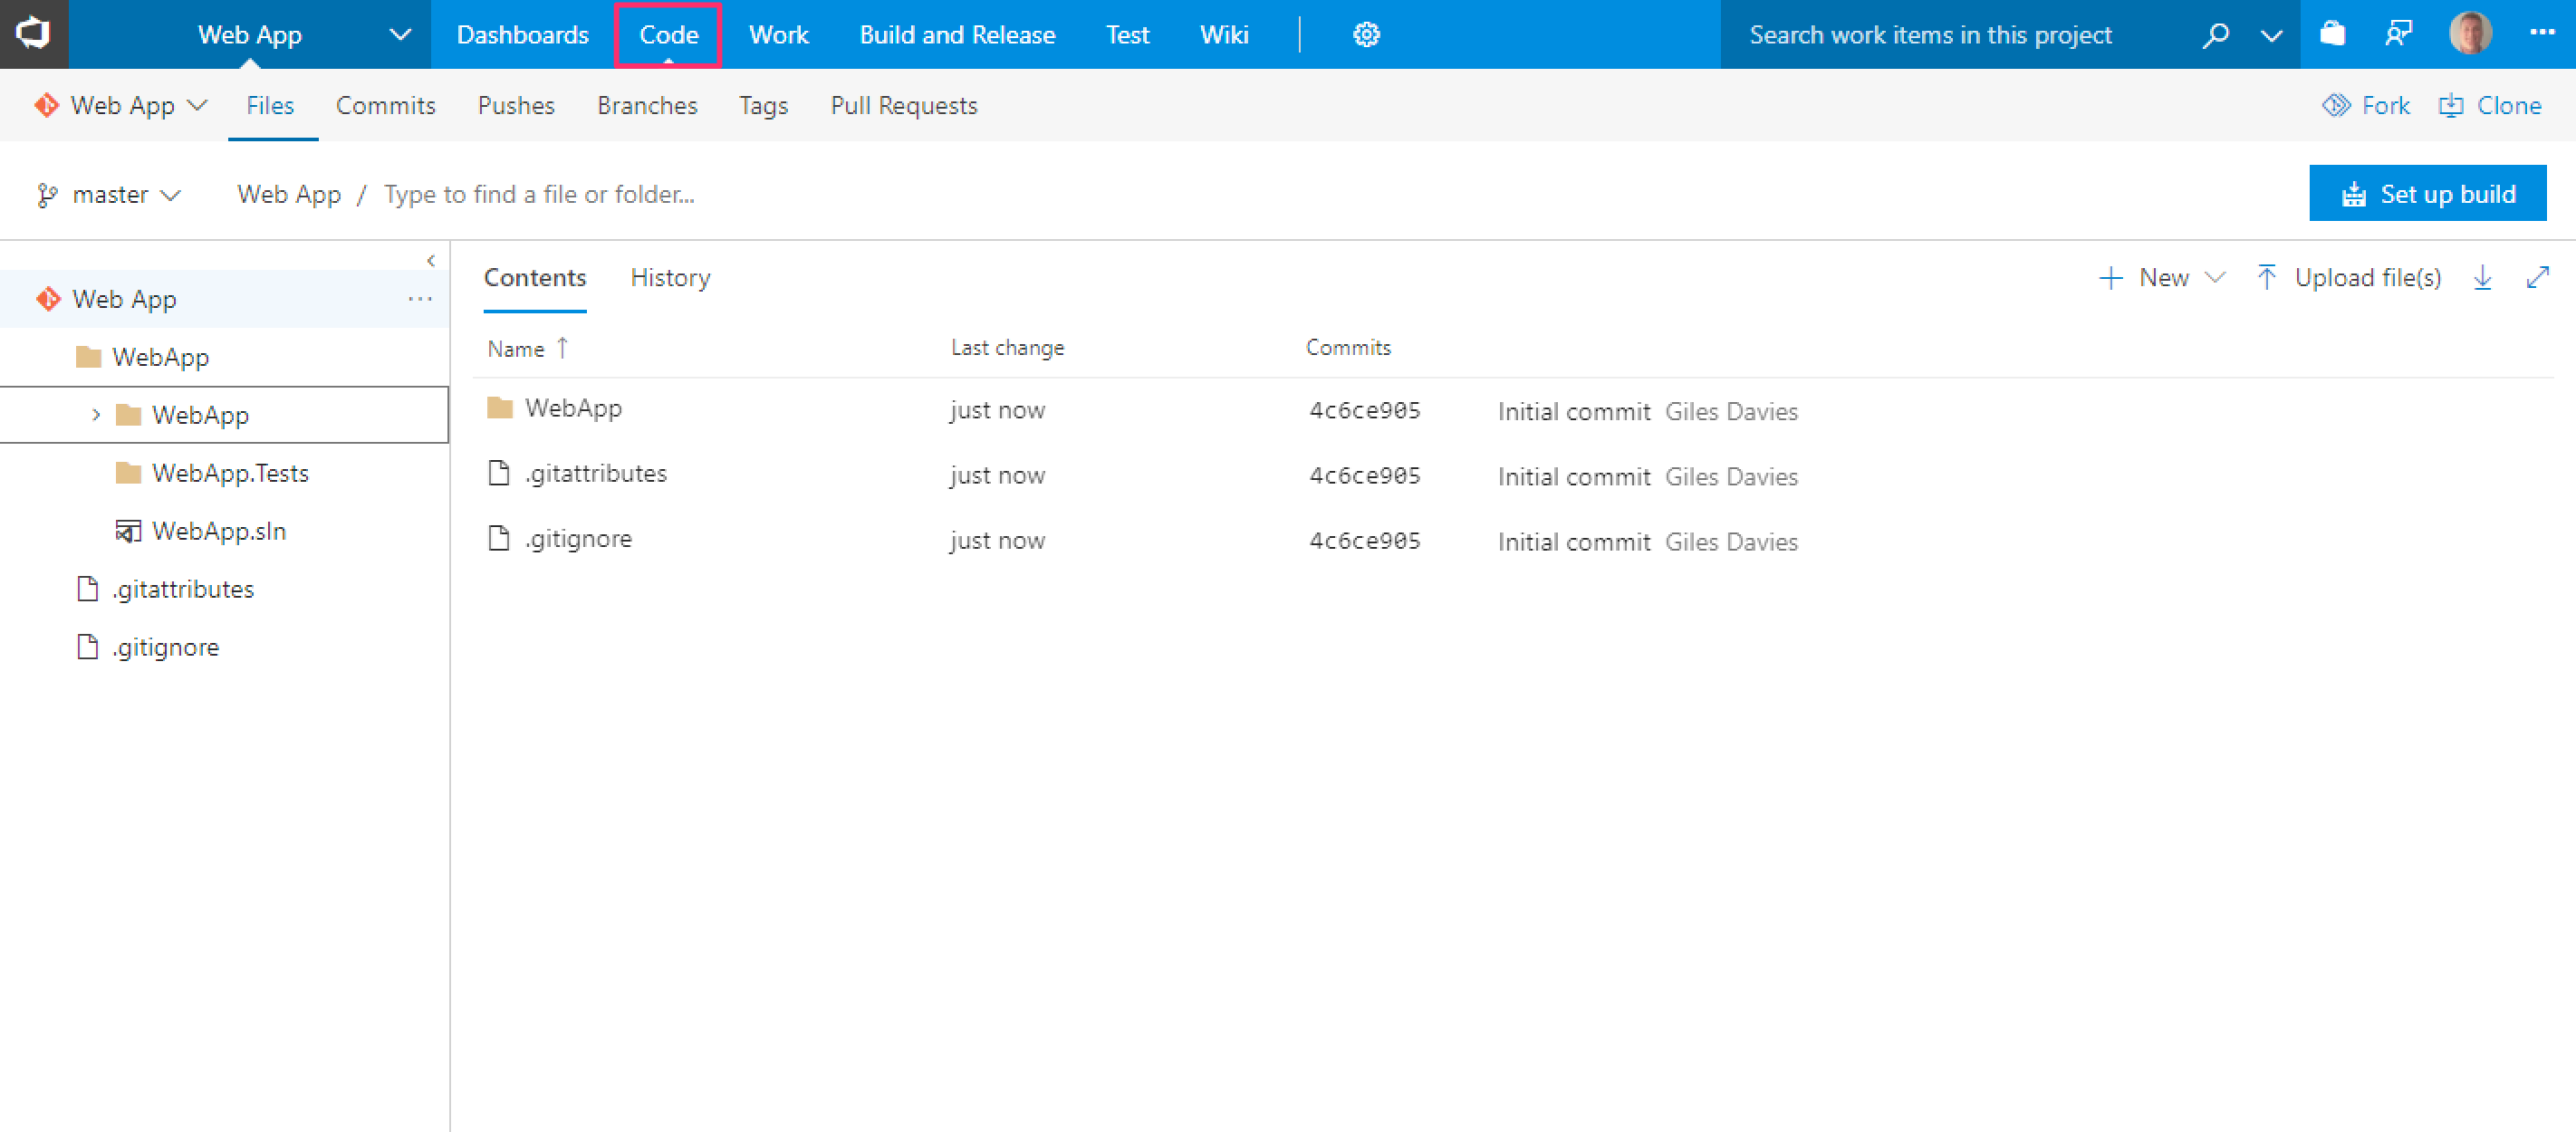
Task: Open the master branch dropdown
Action: (109, 195)
